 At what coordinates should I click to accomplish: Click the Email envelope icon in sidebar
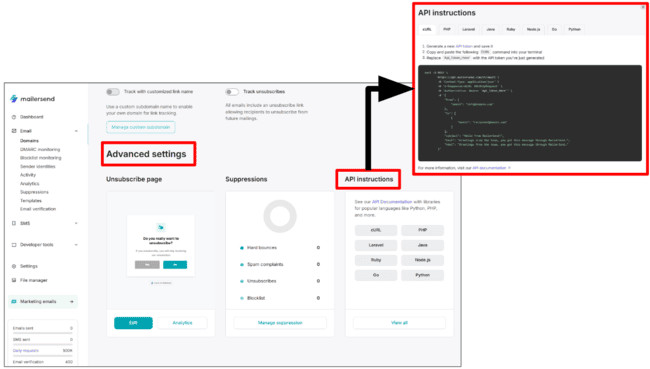tap(14, 131)
